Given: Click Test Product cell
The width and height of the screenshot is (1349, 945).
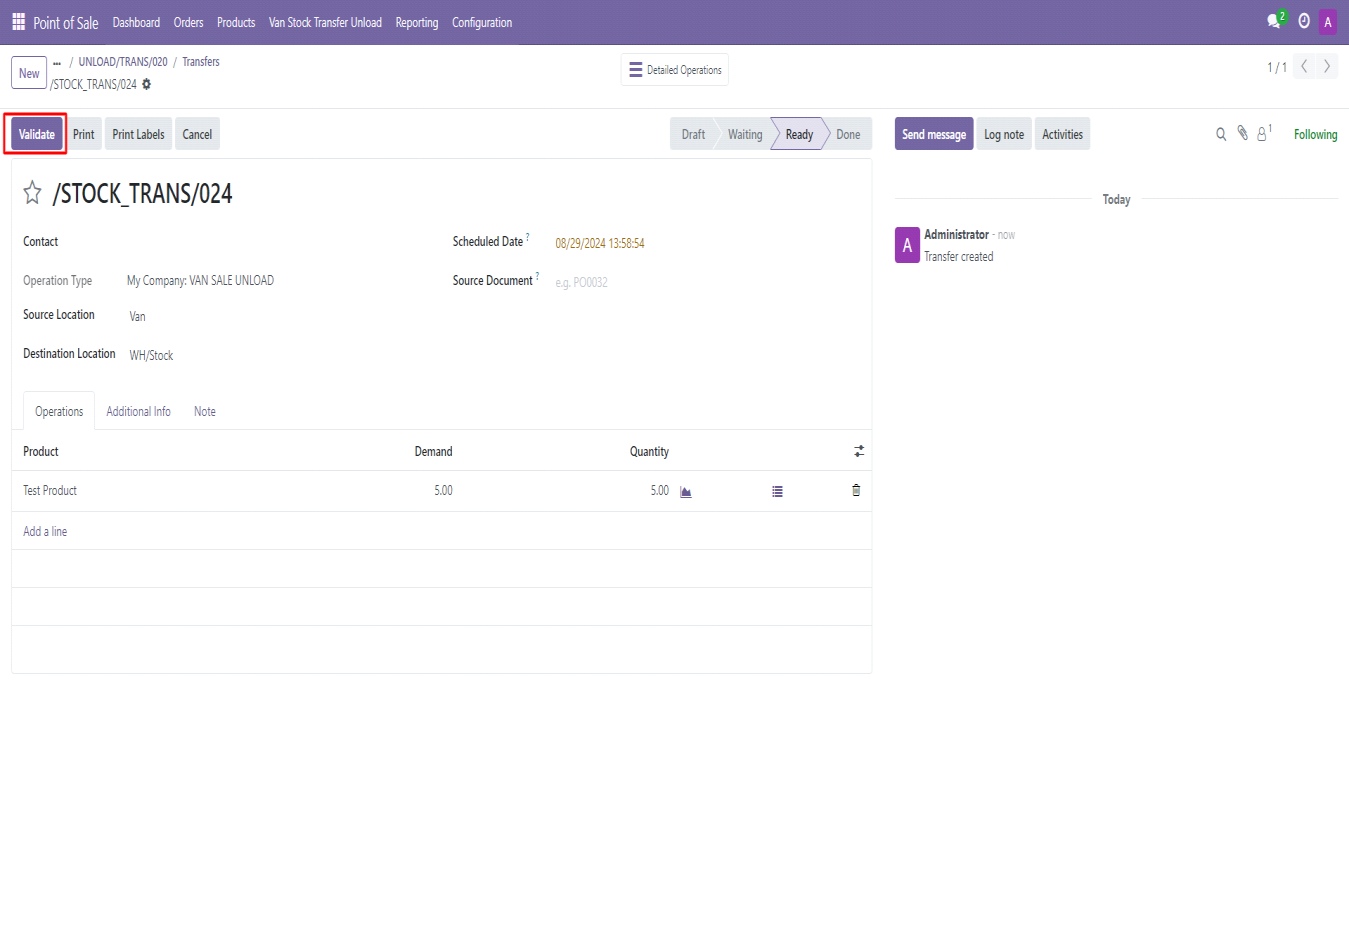Looking at the screenshot, I should [x=50, y=491].
